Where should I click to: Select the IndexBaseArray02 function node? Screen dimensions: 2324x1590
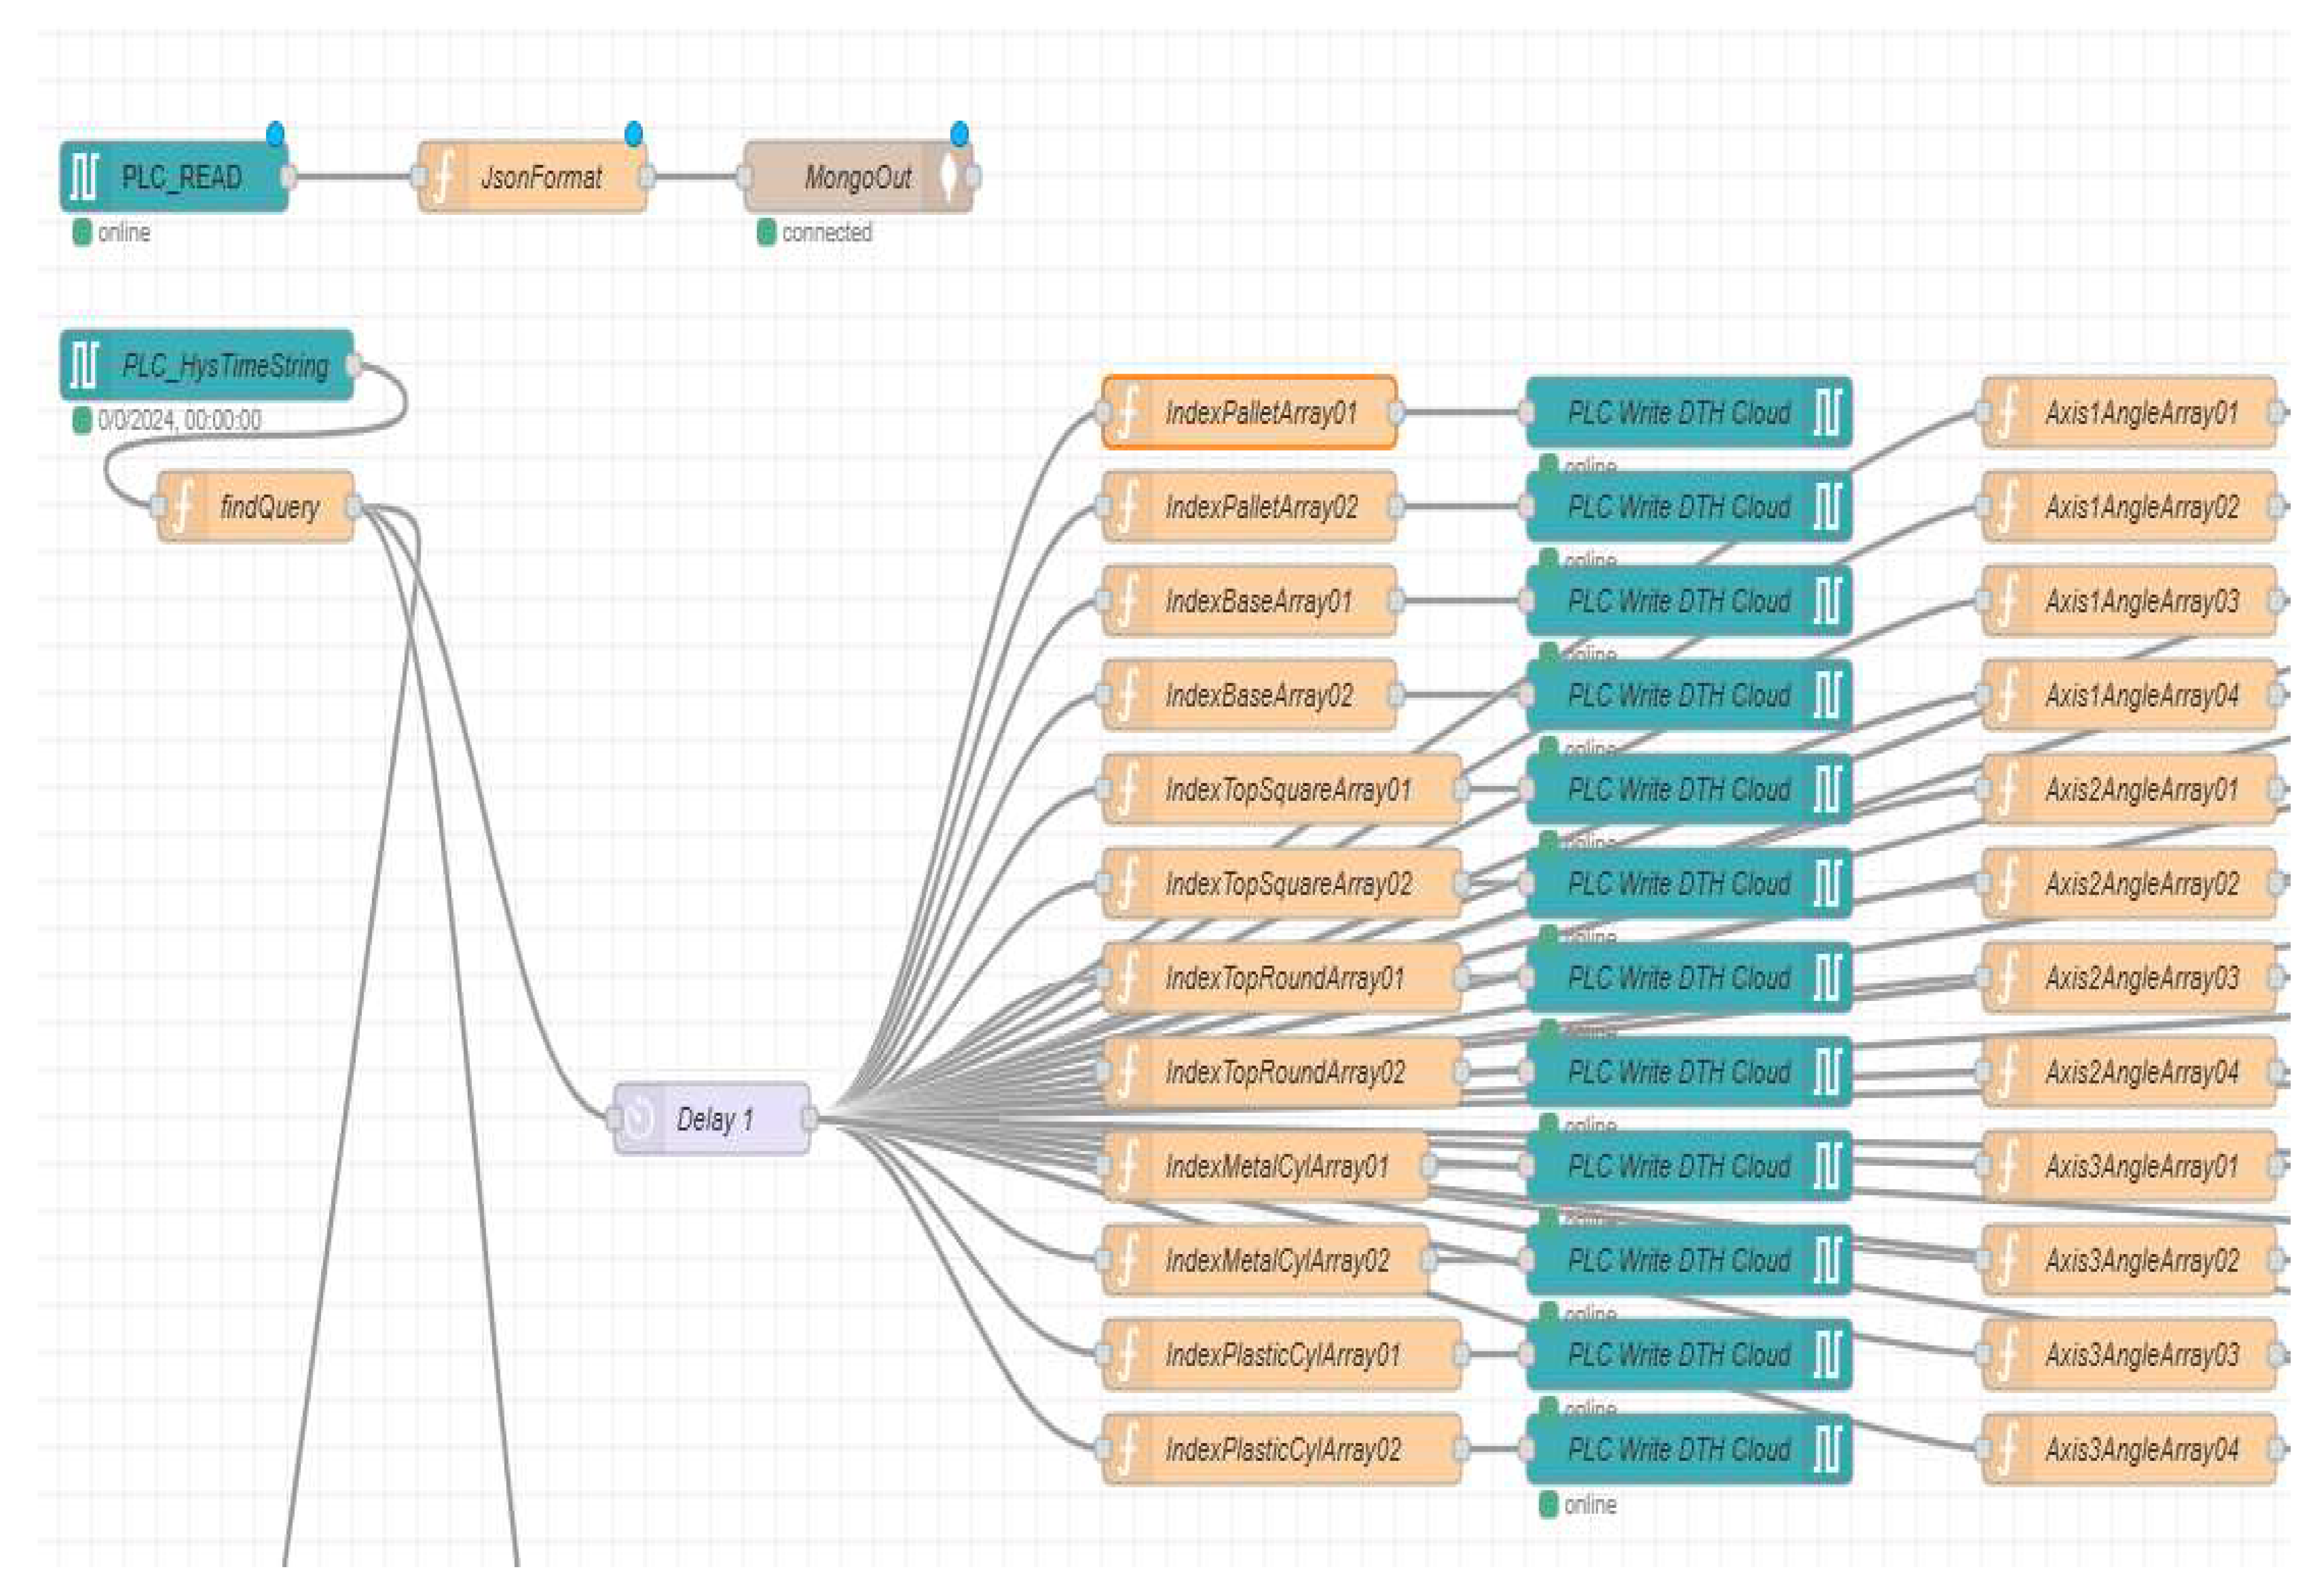(x=1258, y=695)
